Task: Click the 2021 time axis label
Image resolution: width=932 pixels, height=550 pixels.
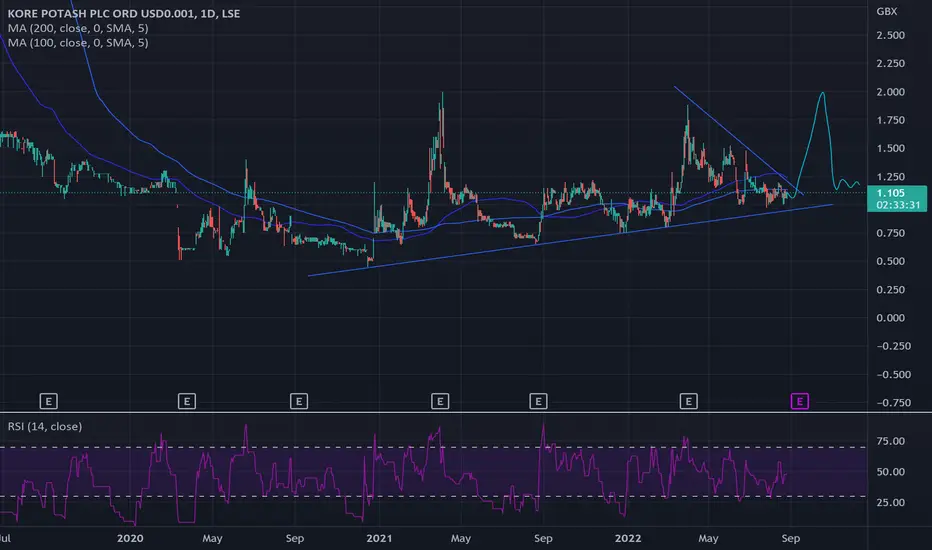Action: [379, 538]
